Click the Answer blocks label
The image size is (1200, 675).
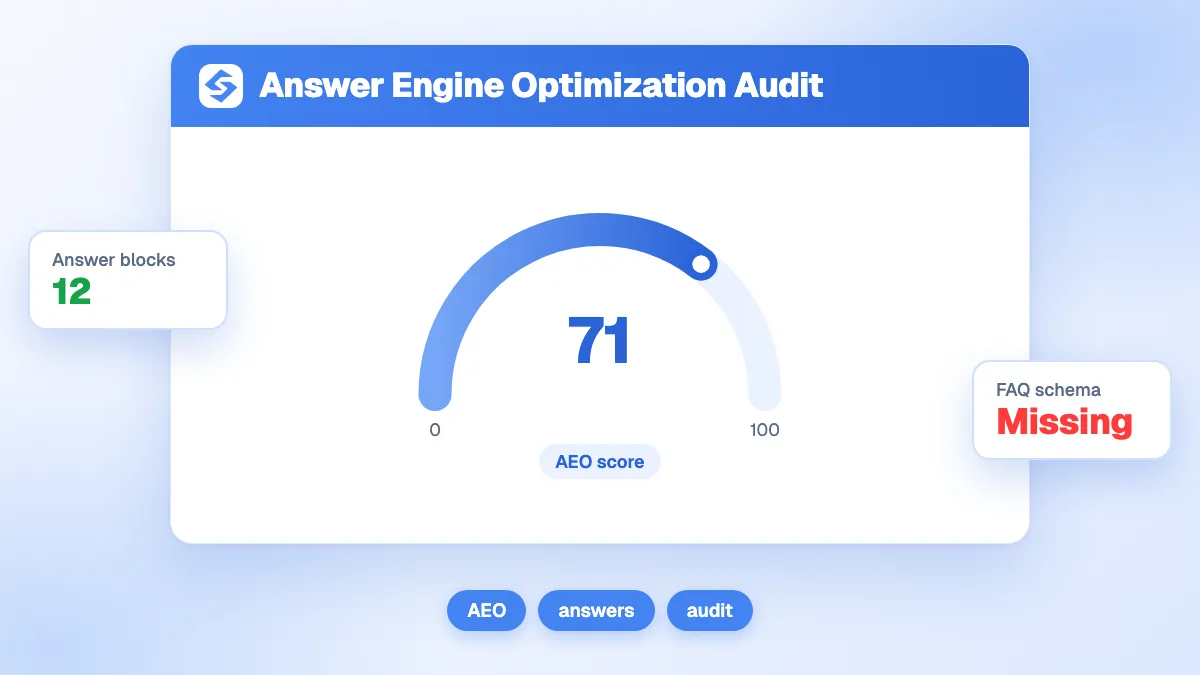[114, 260]
